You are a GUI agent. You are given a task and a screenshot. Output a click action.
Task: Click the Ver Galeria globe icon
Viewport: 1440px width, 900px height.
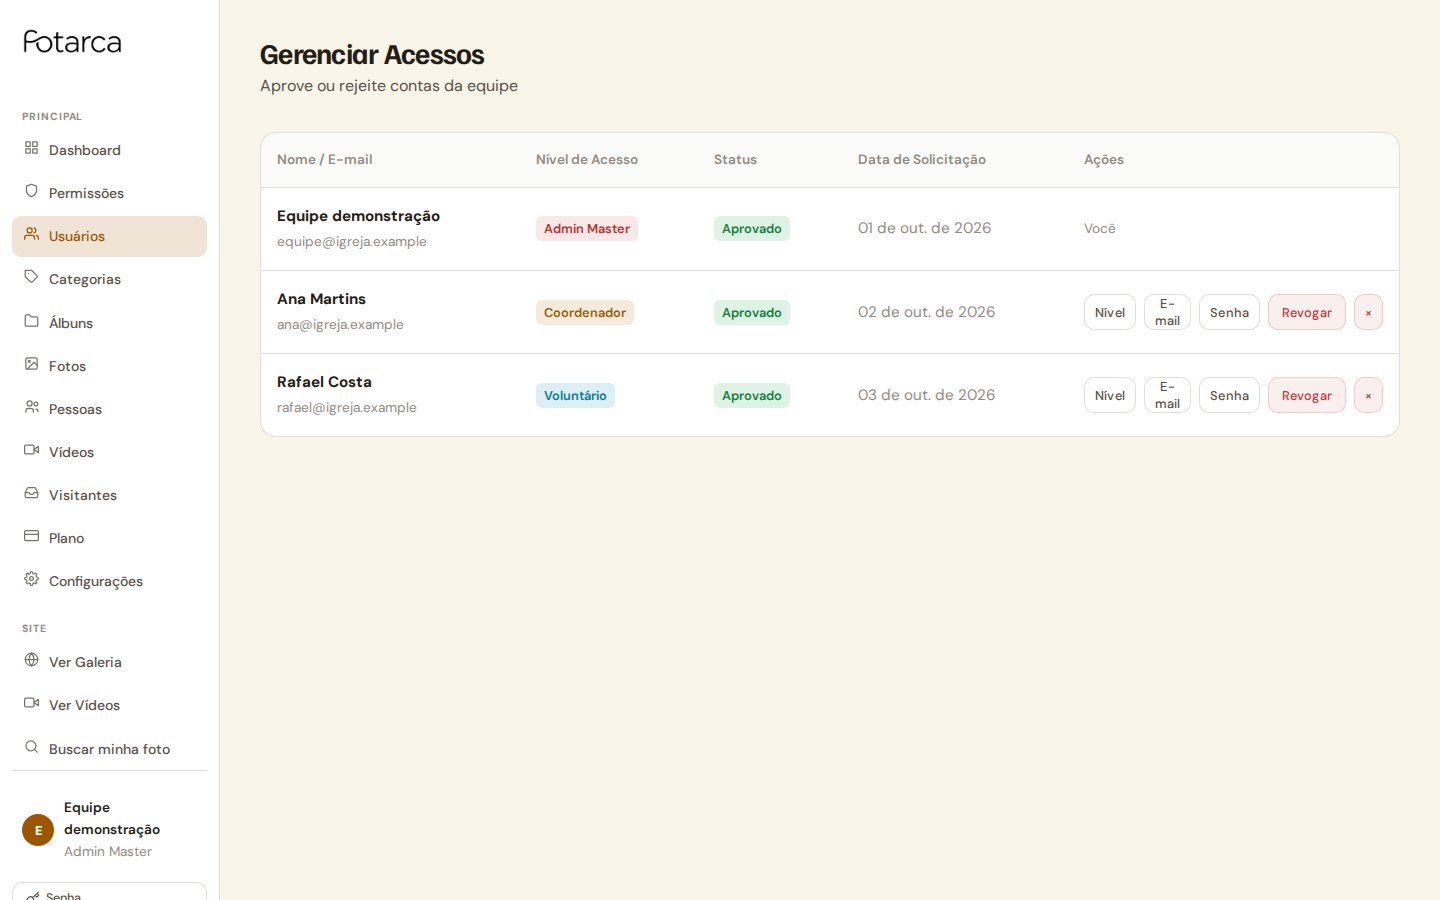click(x=31, y=660)
